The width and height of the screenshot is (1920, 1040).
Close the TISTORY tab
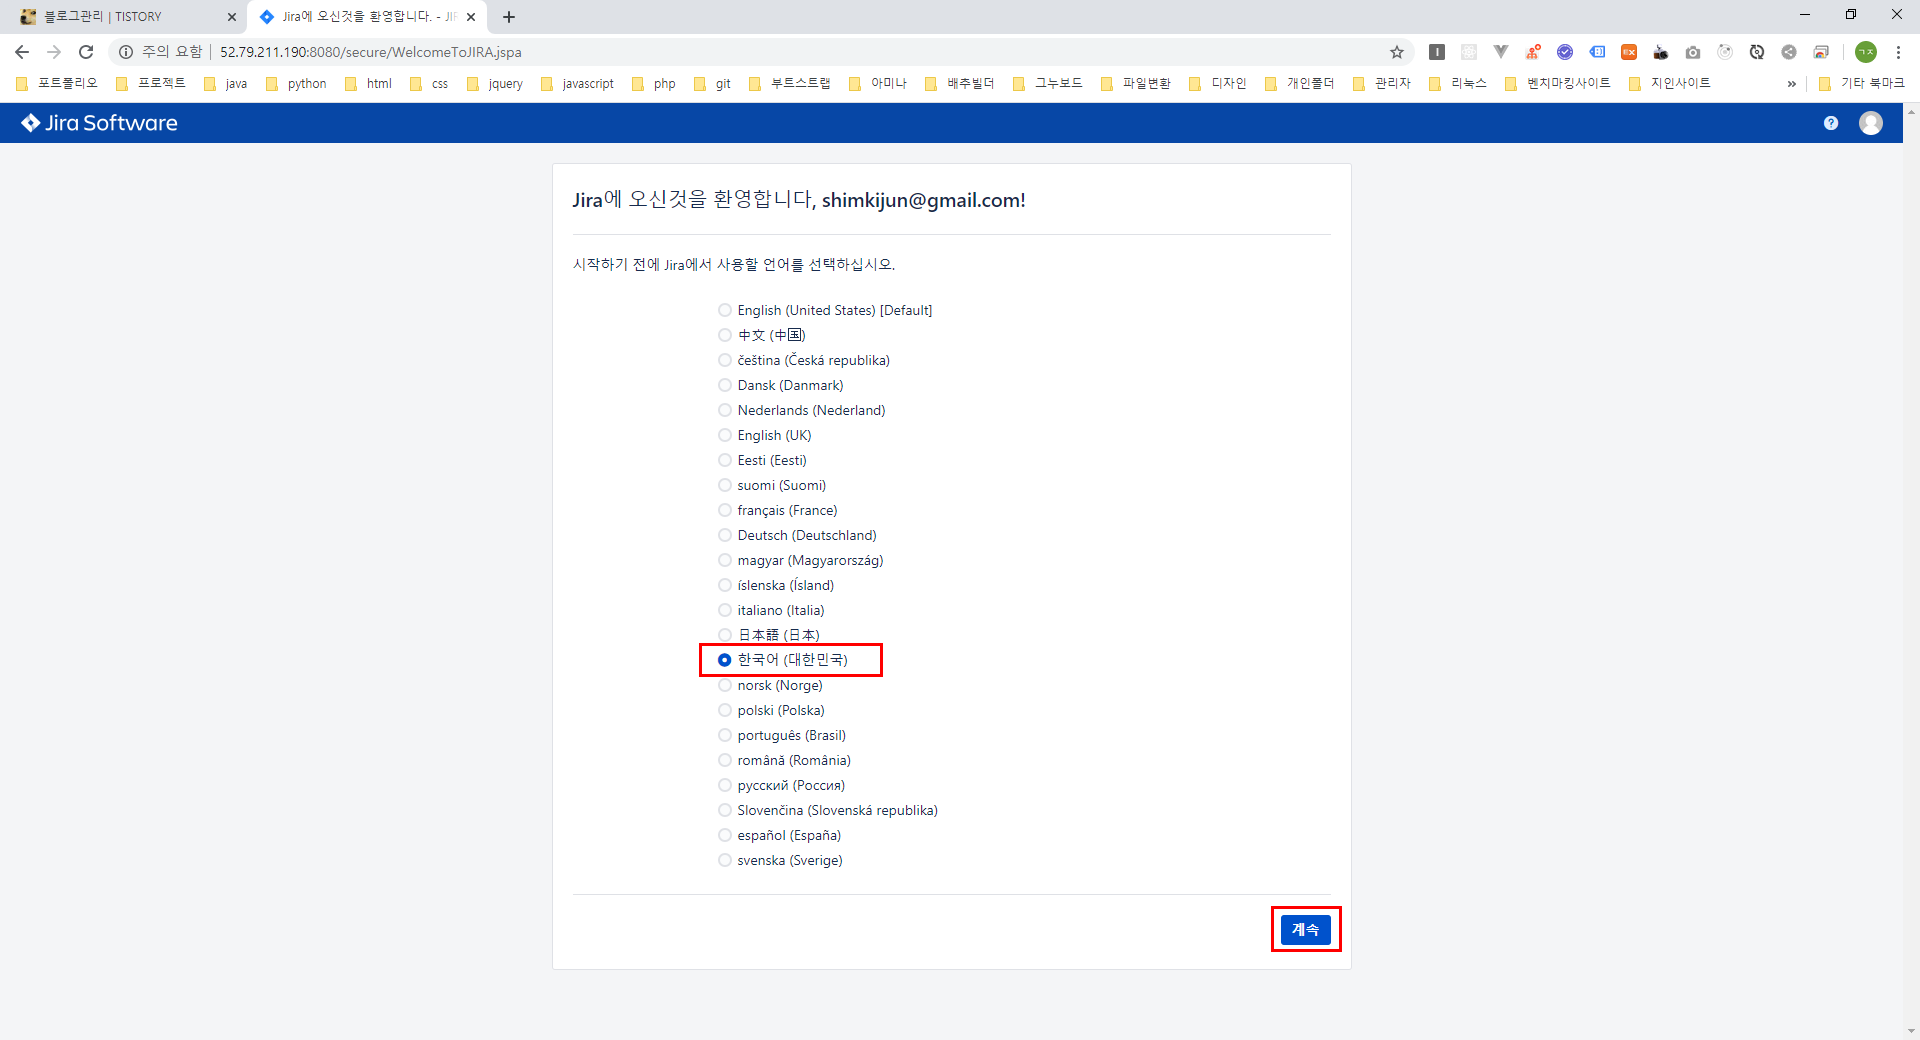(x=232, y=17)
